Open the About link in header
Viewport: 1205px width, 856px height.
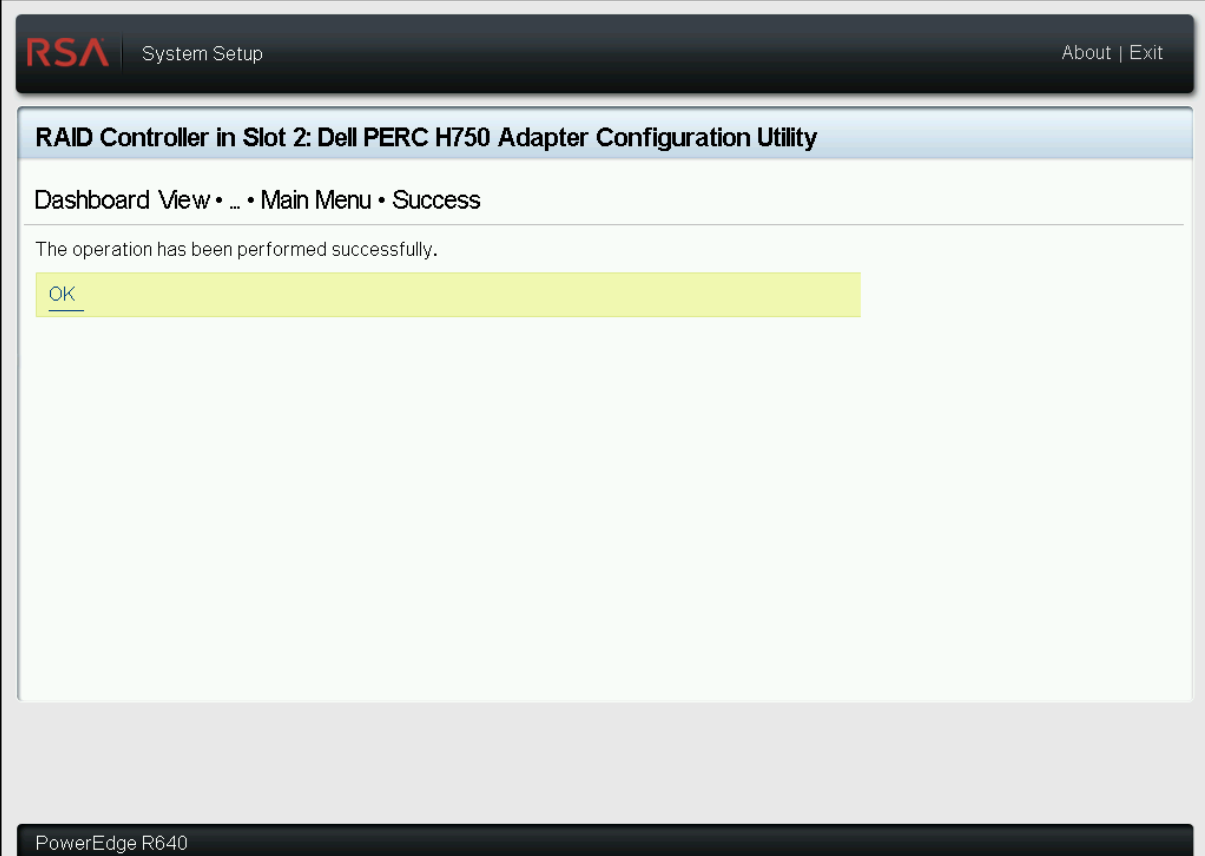coord(1086,53)
